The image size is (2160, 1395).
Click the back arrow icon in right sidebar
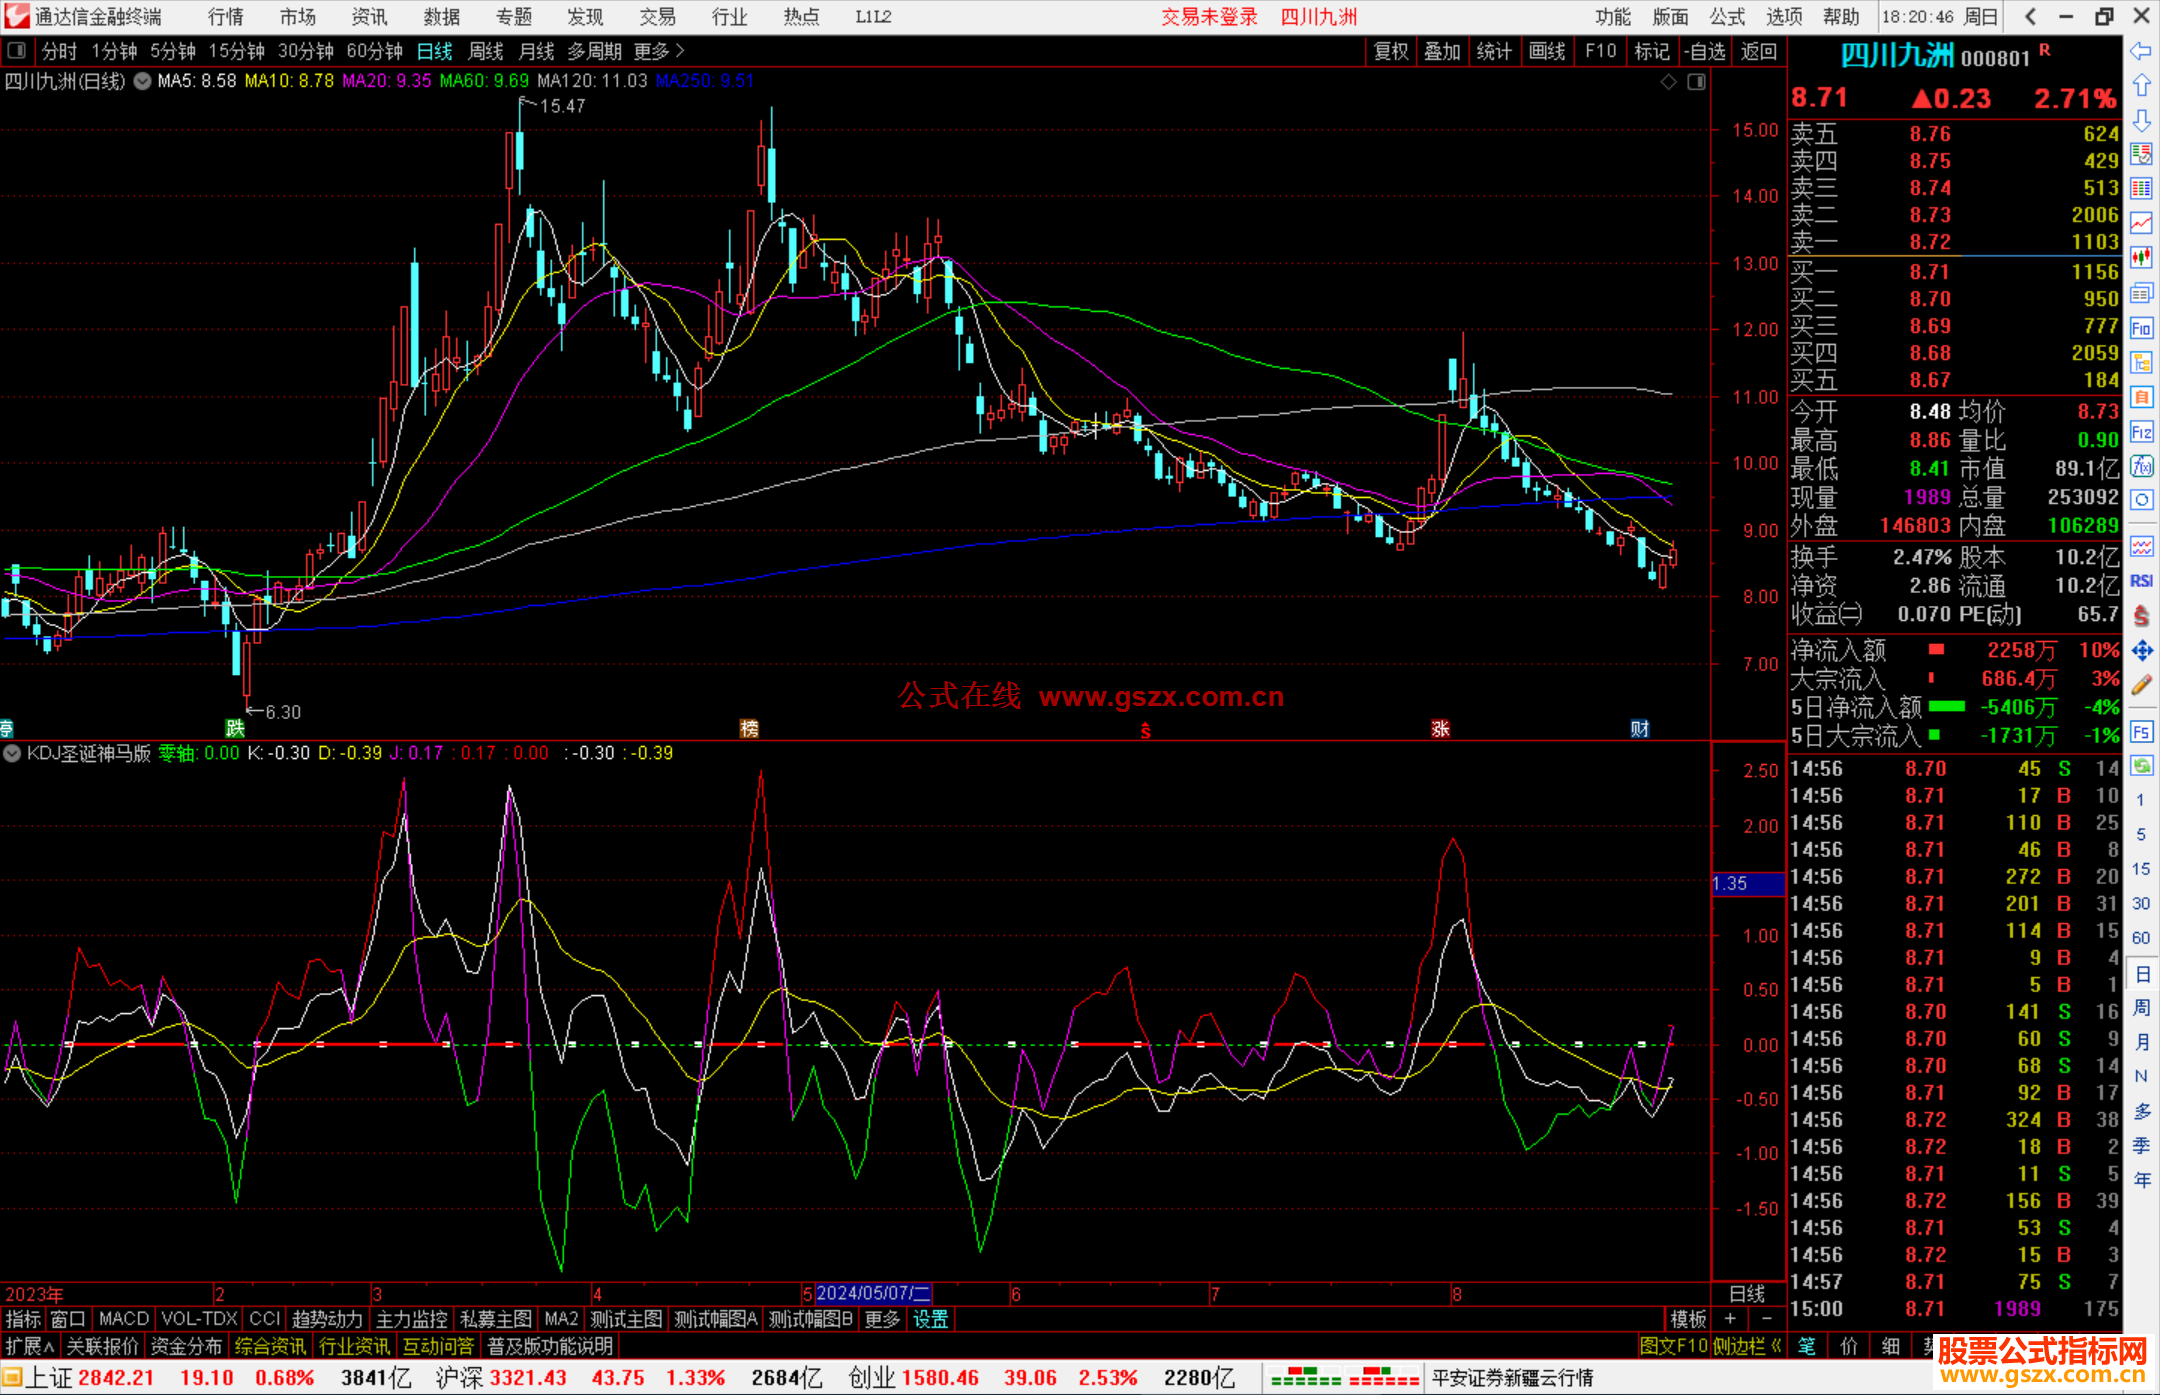coord(2141,51)
